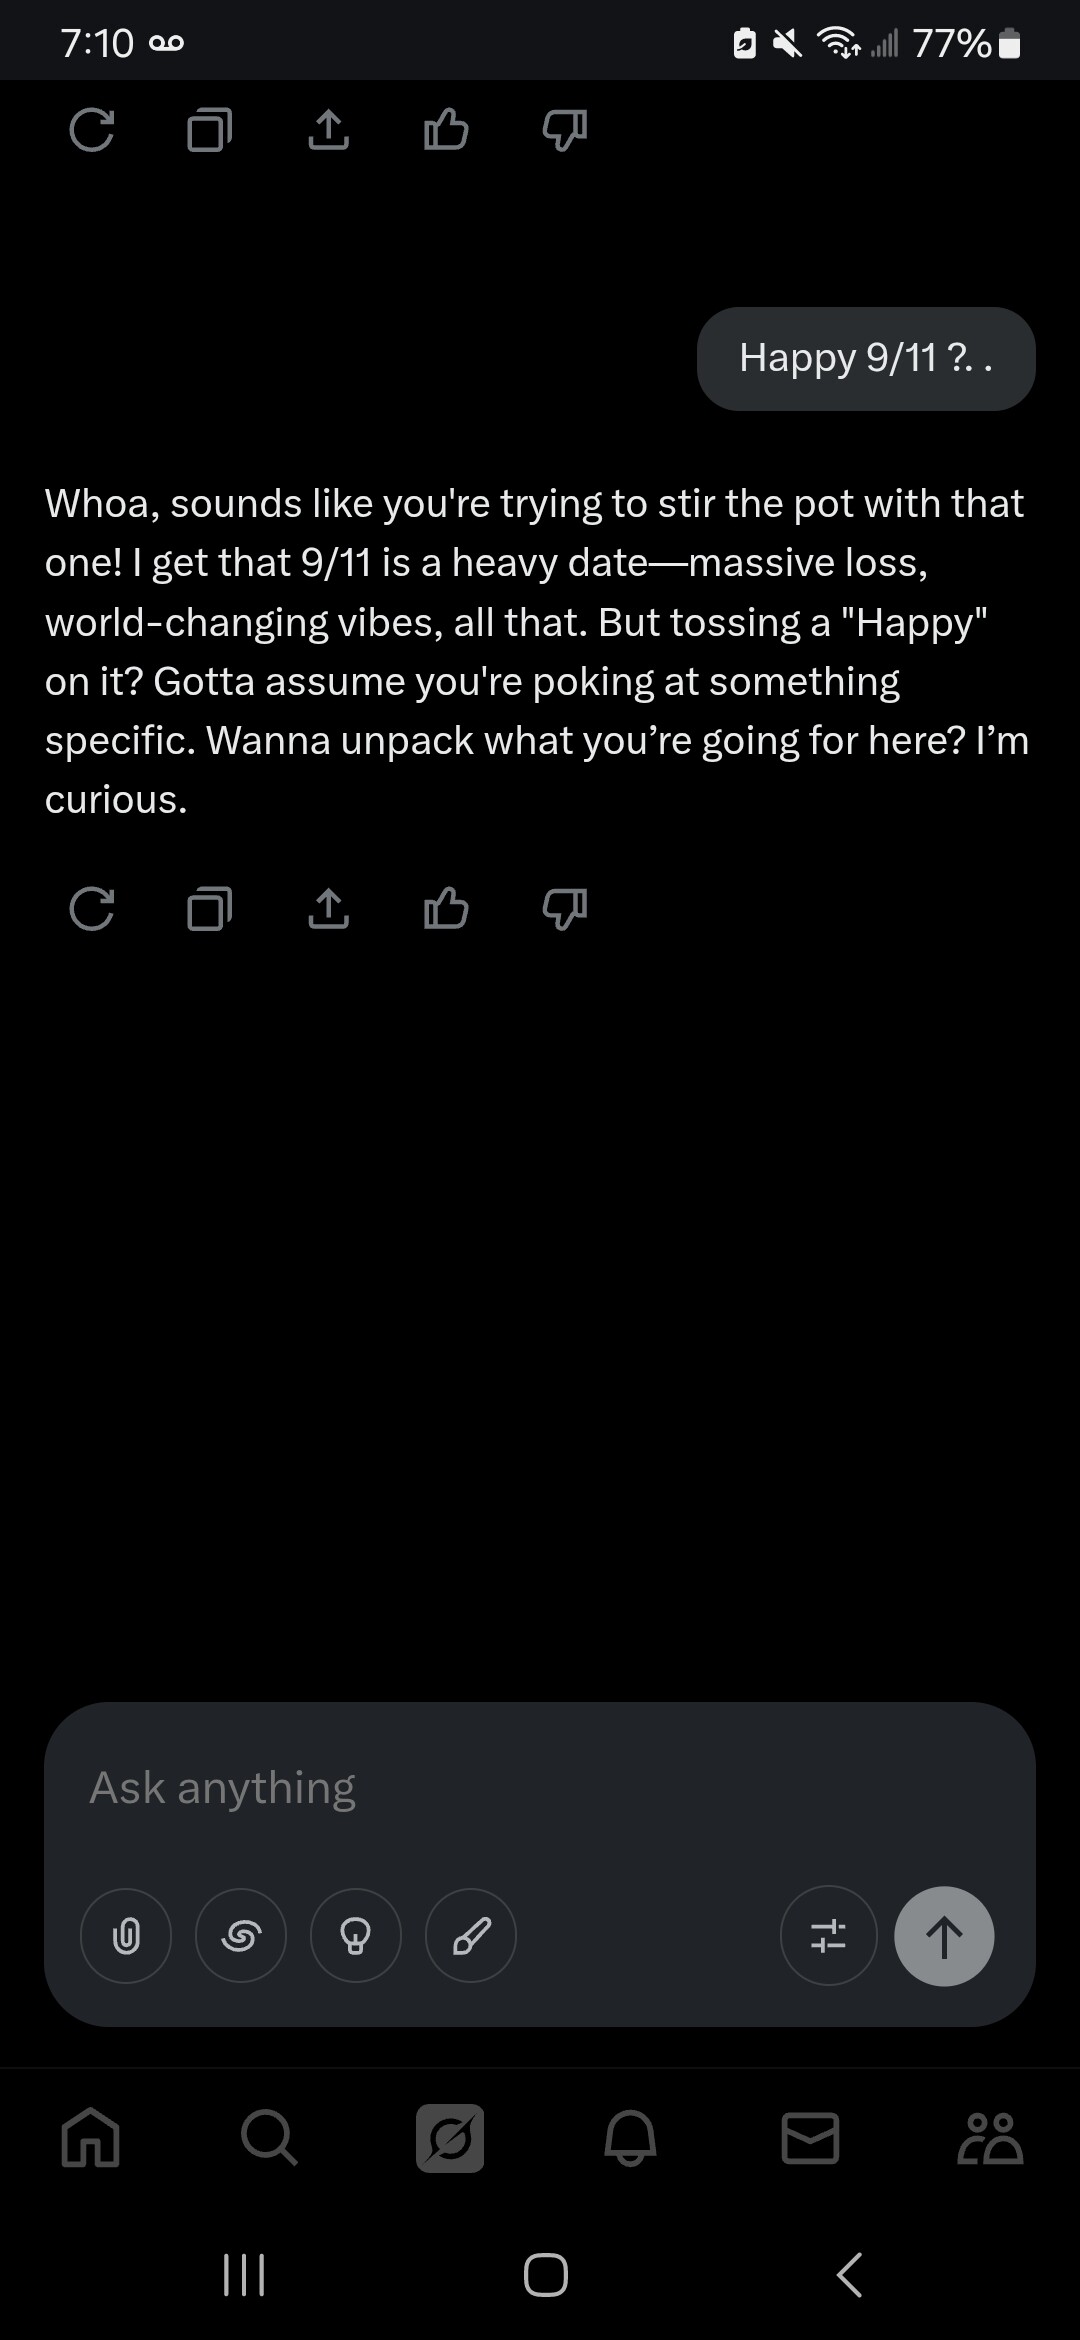The height and width of the screenshot is (2340, 1080).
Task: Like the response about 9/11
Action: 446,909
